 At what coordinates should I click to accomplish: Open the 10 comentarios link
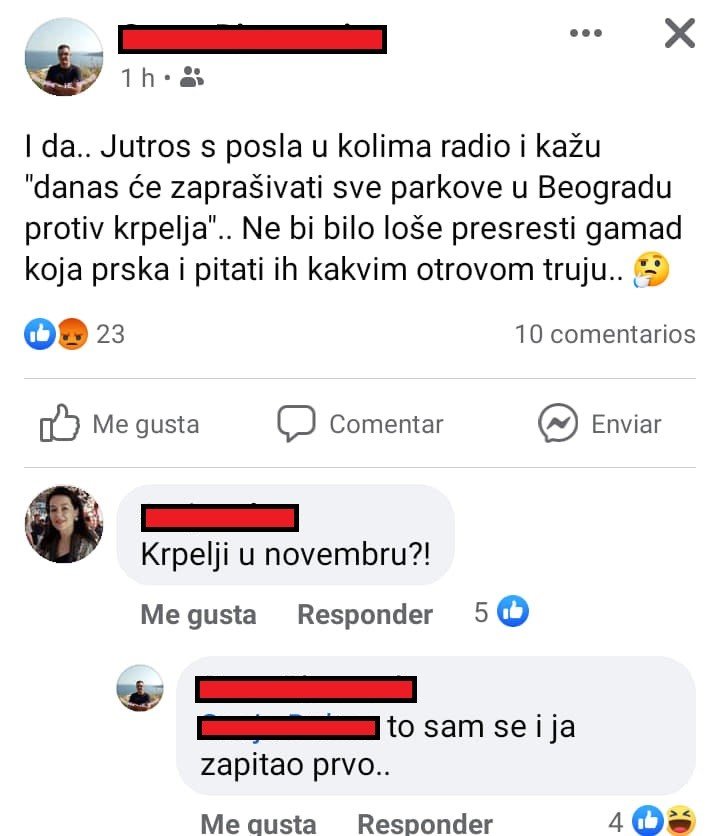pyautogui.click(x=605, y=334)
